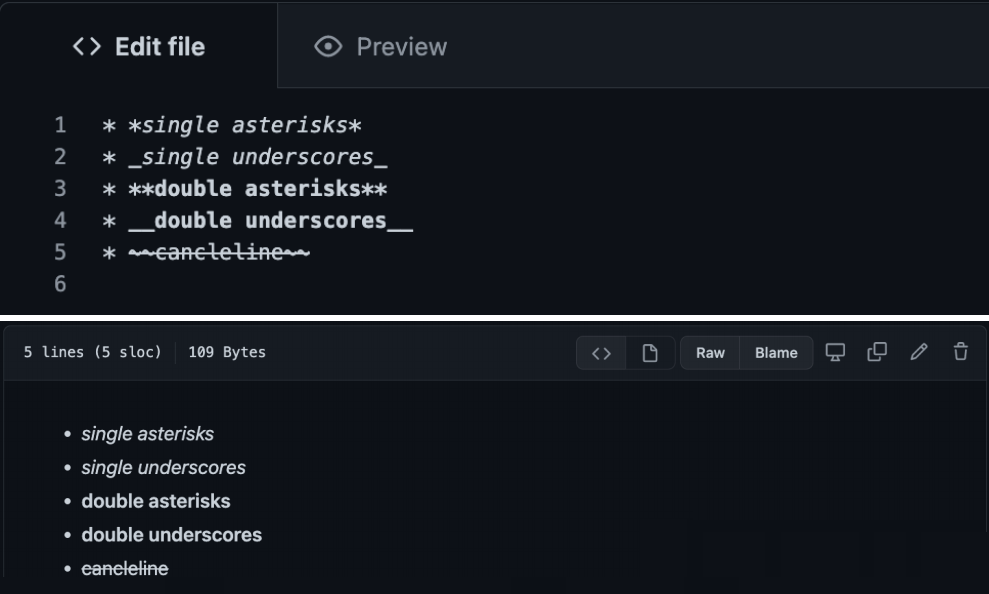This screenshot has height=594, width=989.
Task: Open the Blame view
Action: pos(776,353)
